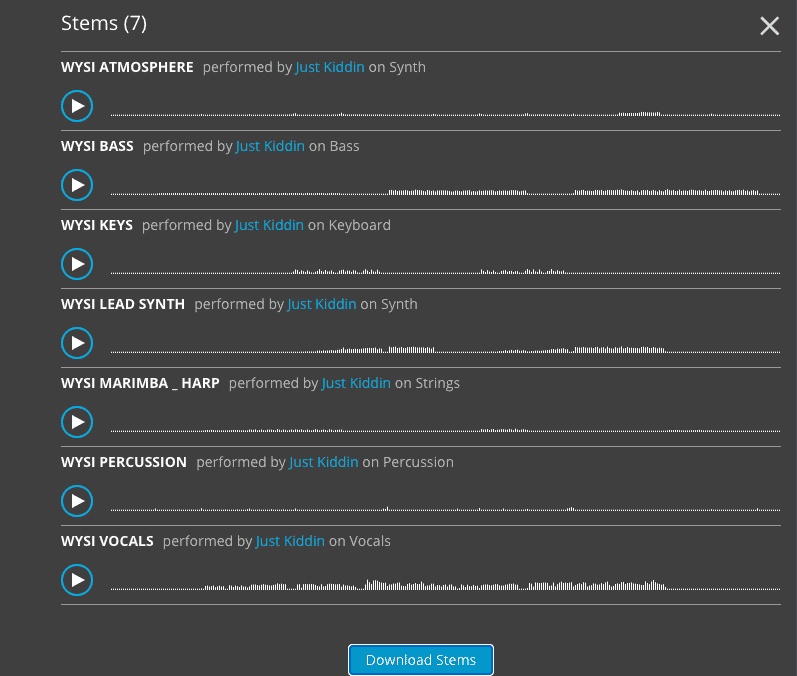Play the WYSI MARIMBA _ HARP stem
The height and width of the screenshot is (676, 797).
click(77, 422)
